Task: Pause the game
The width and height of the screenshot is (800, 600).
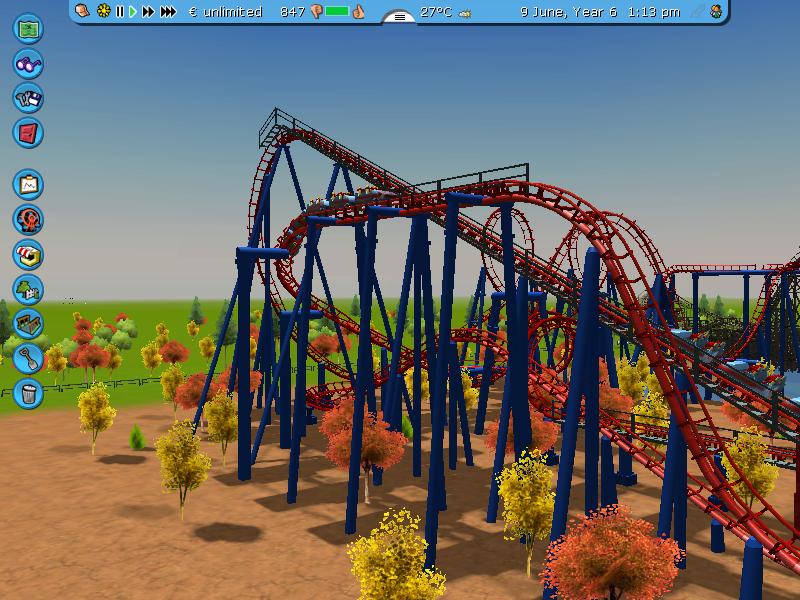Action: point(120,11)
